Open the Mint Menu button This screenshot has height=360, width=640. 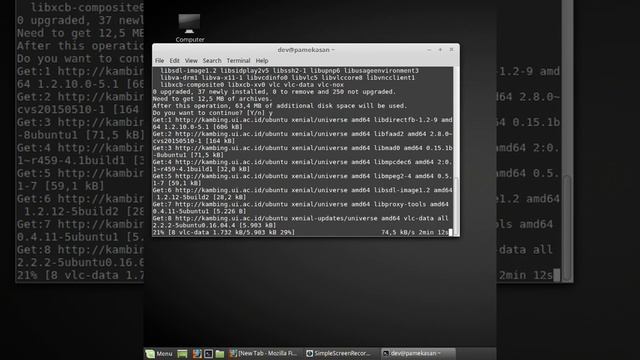(x=159, y=353)
